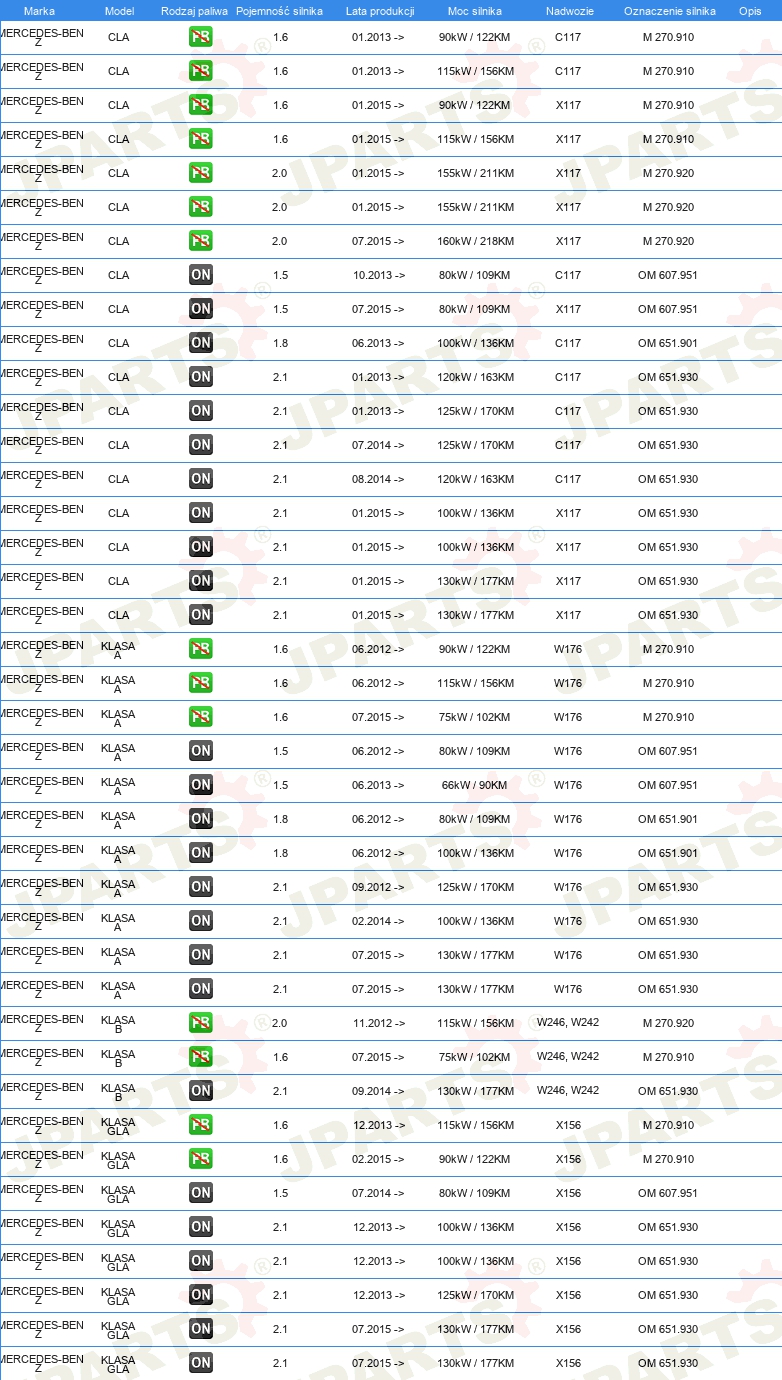
Task: Click OM 607.951 engine code in KLASA GLA row
Action: (x=668, y=1194)
